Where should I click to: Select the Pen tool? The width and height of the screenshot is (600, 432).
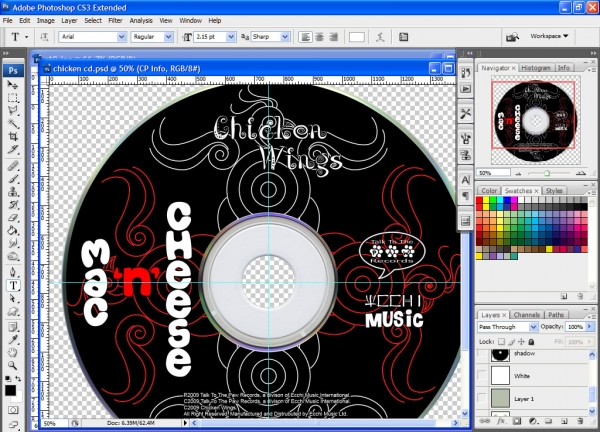pyautogui.click(x=13, y=272)
